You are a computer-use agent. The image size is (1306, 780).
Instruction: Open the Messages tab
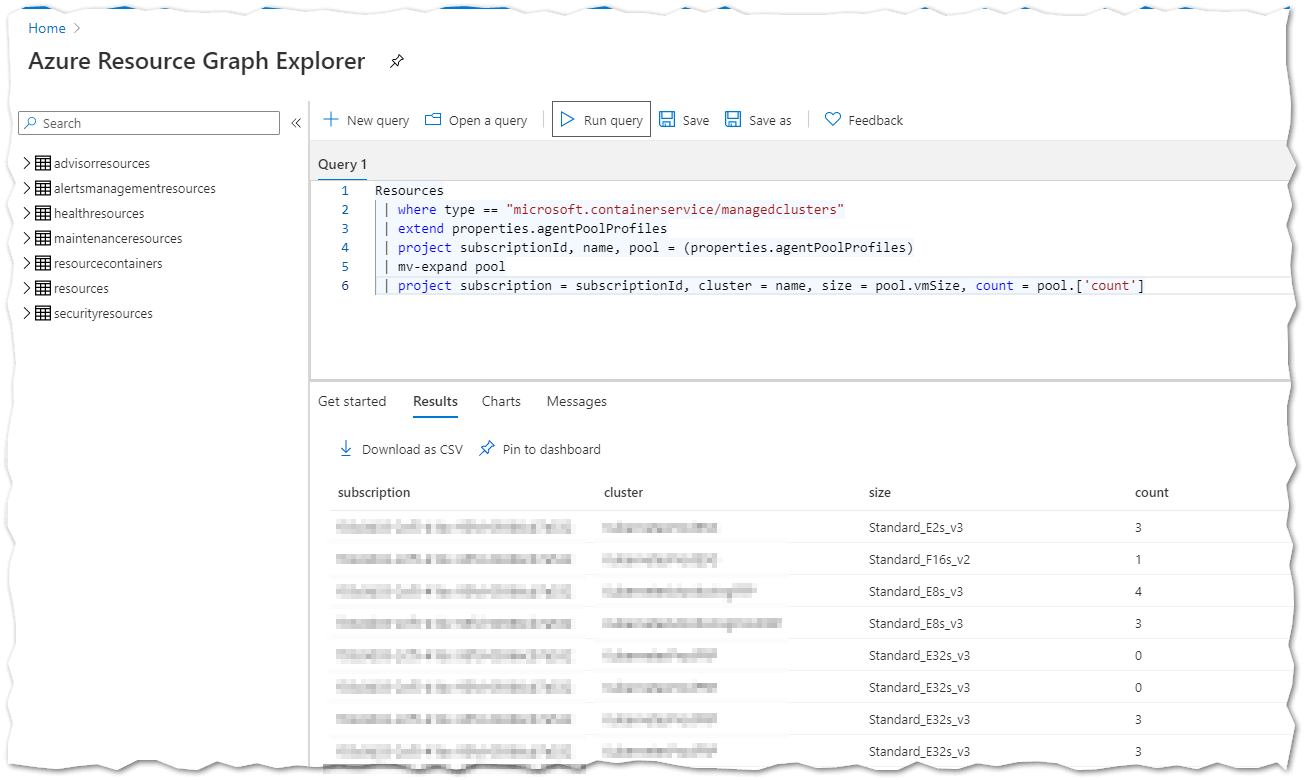(x=576, y=401)
